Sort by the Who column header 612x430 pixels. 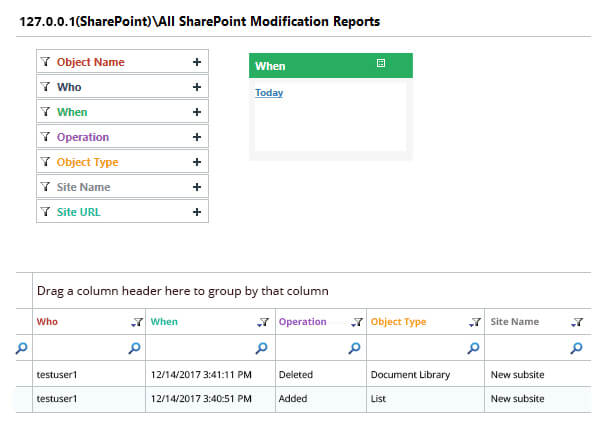(x=47, y=322)
